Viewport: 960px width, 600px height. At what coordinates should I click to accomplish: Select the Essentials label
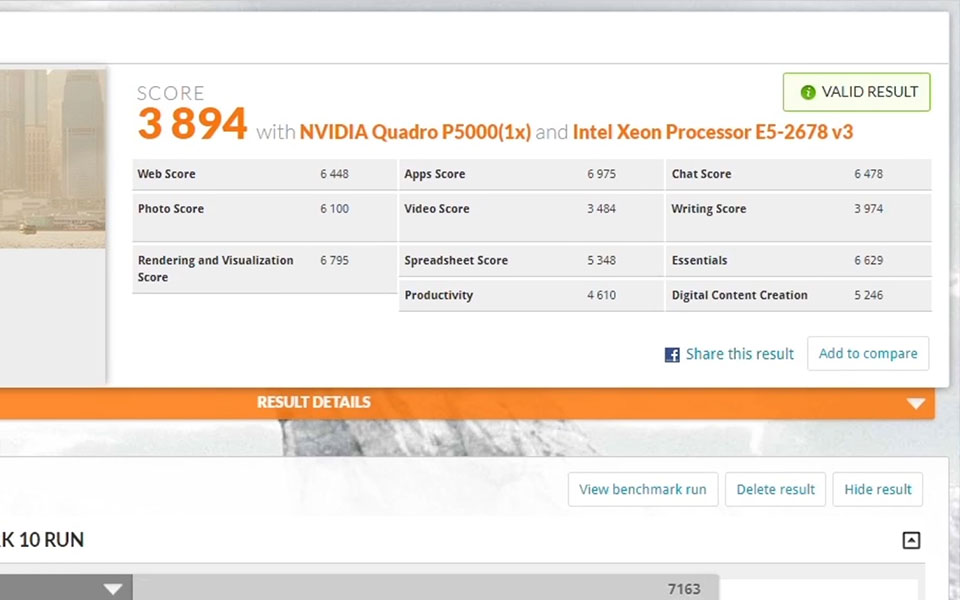(x=700, y=260)
